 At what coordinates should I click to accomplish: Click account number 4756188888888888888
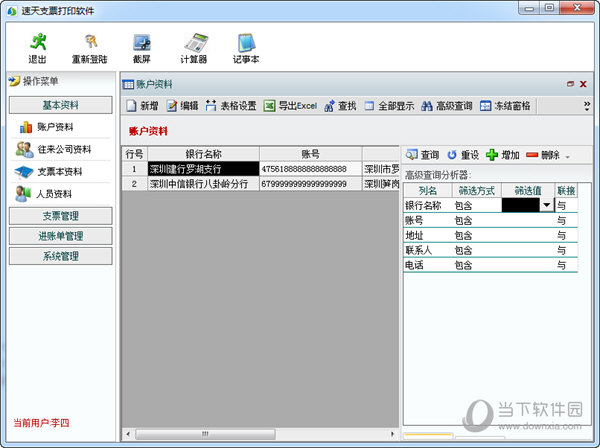[310, 169]
